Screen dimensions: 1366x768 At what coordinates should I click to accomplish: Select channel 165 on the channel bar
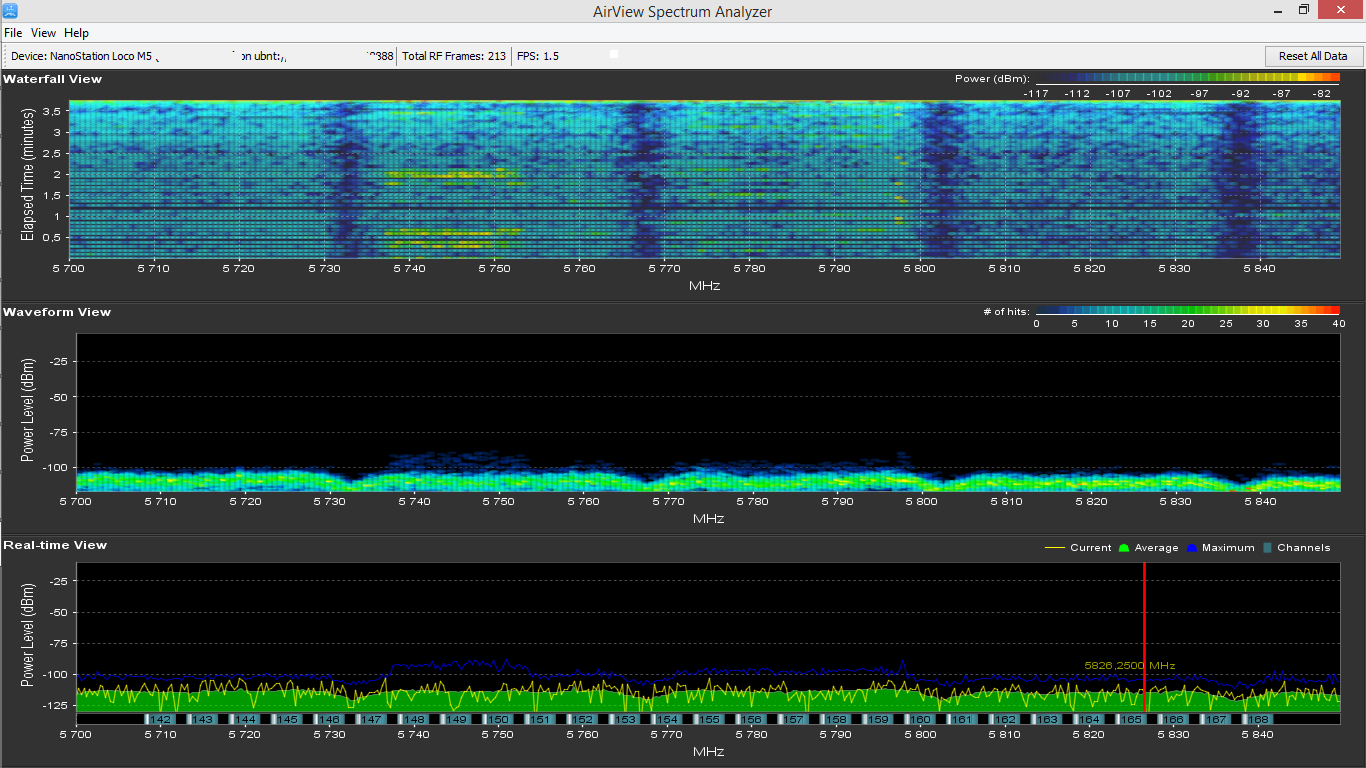click(1131, 719)
